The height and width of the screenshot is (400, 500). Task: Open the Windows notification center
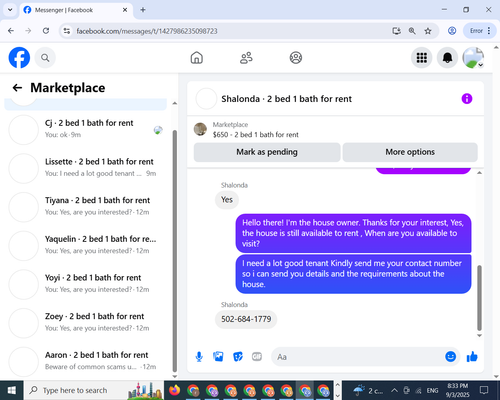coord(484,390)
